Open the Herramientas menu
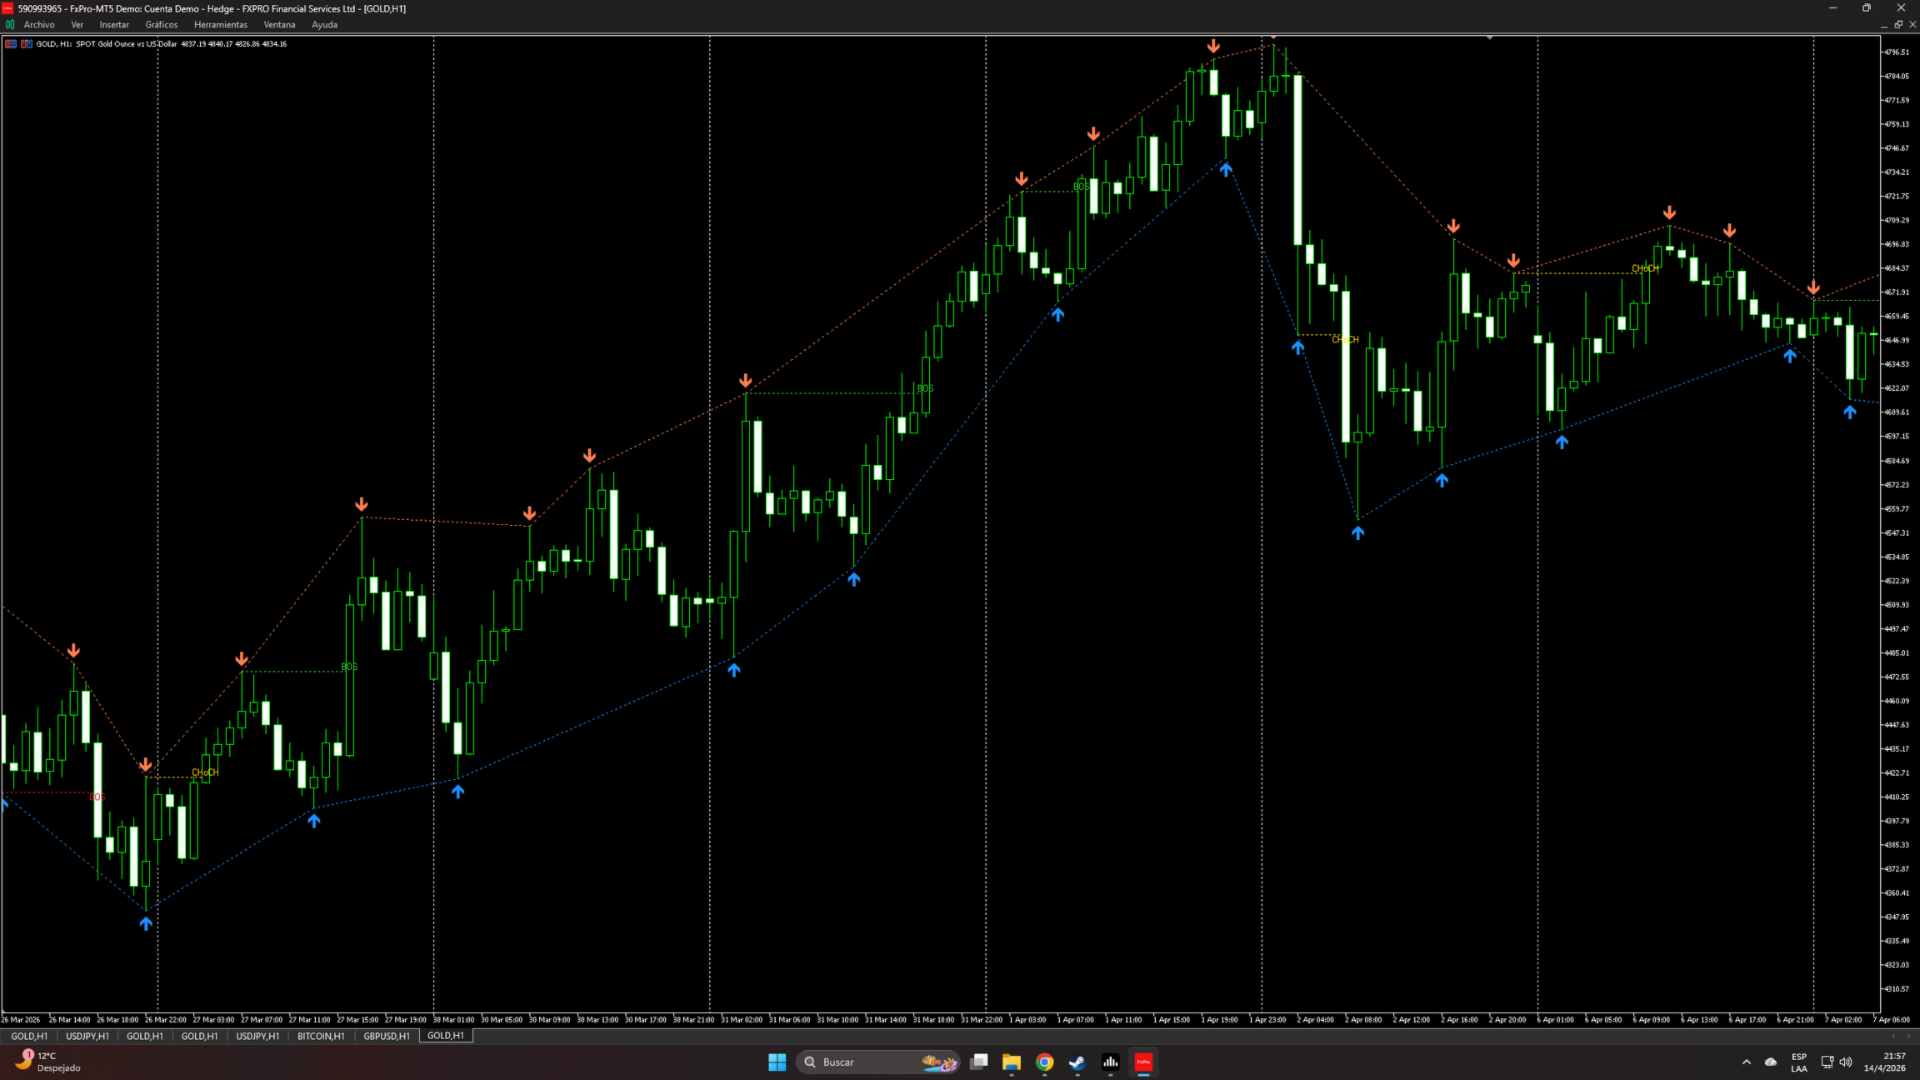This screenshot has height=1080, width=1920. pos(220,25)
